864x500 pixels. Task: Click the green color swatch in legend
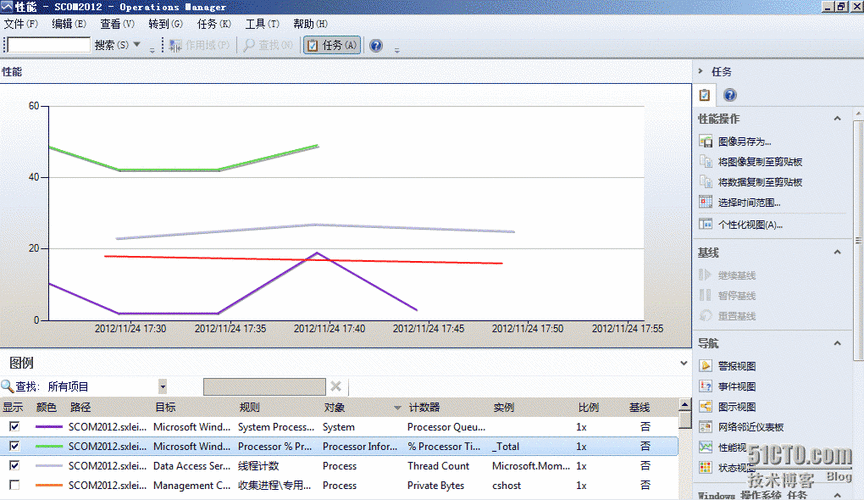click(49, 446)
